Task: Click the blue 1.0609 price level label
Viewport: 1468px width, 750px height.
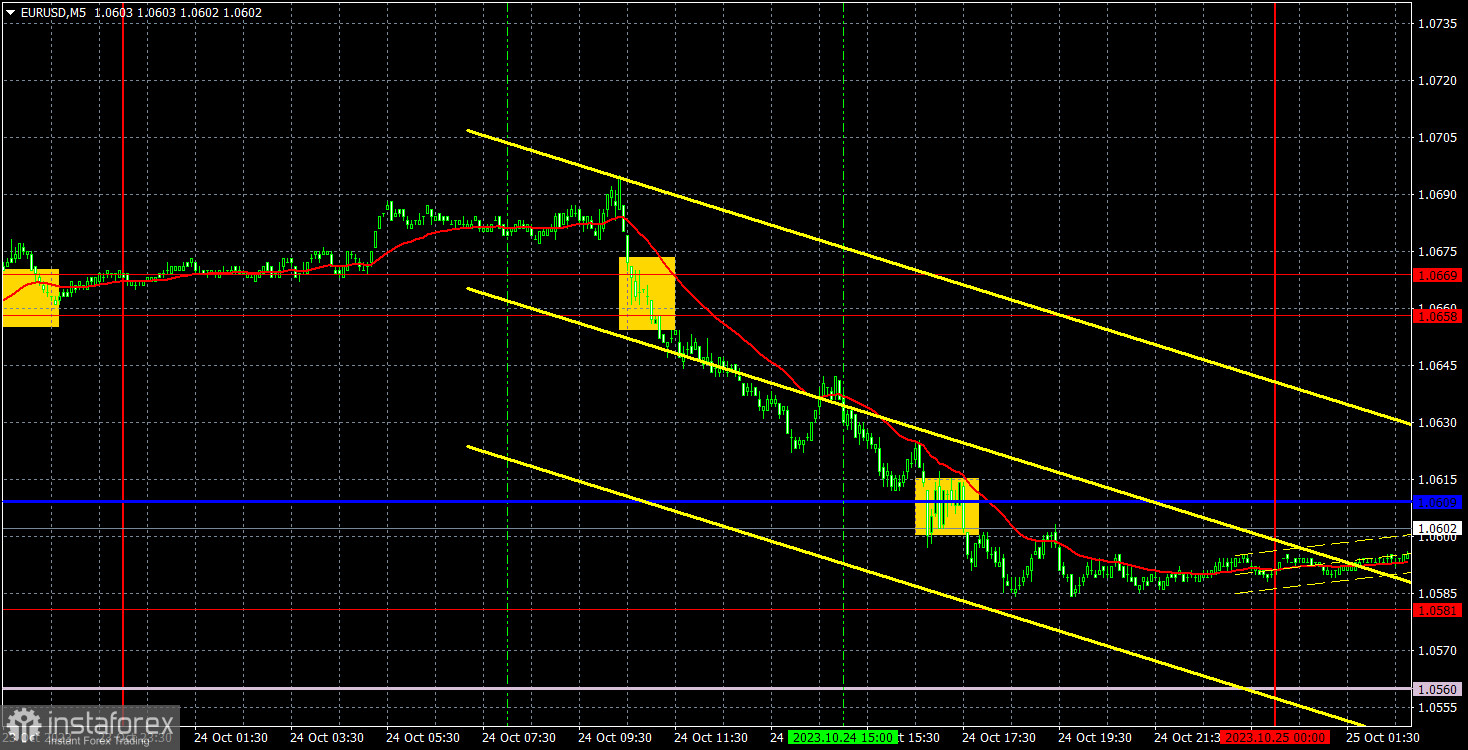Action: 1438,501
